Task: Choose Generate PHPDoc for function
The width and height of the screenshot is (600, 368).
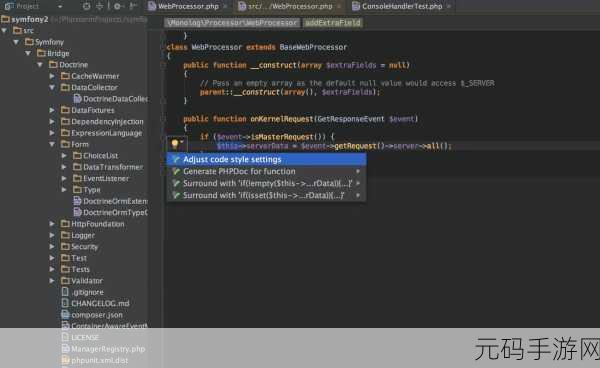Action: [266, 172]
